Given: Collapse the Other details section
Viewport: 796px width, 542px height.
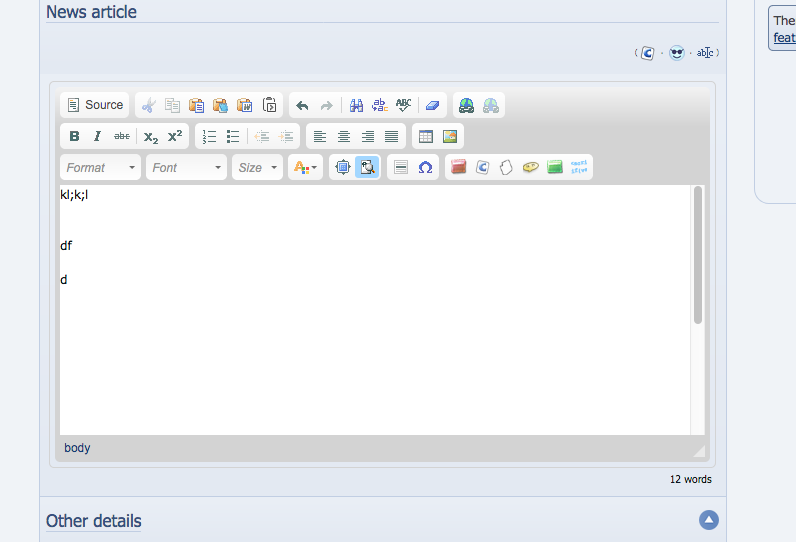Looking at the screenshot, I should [709, 520].
